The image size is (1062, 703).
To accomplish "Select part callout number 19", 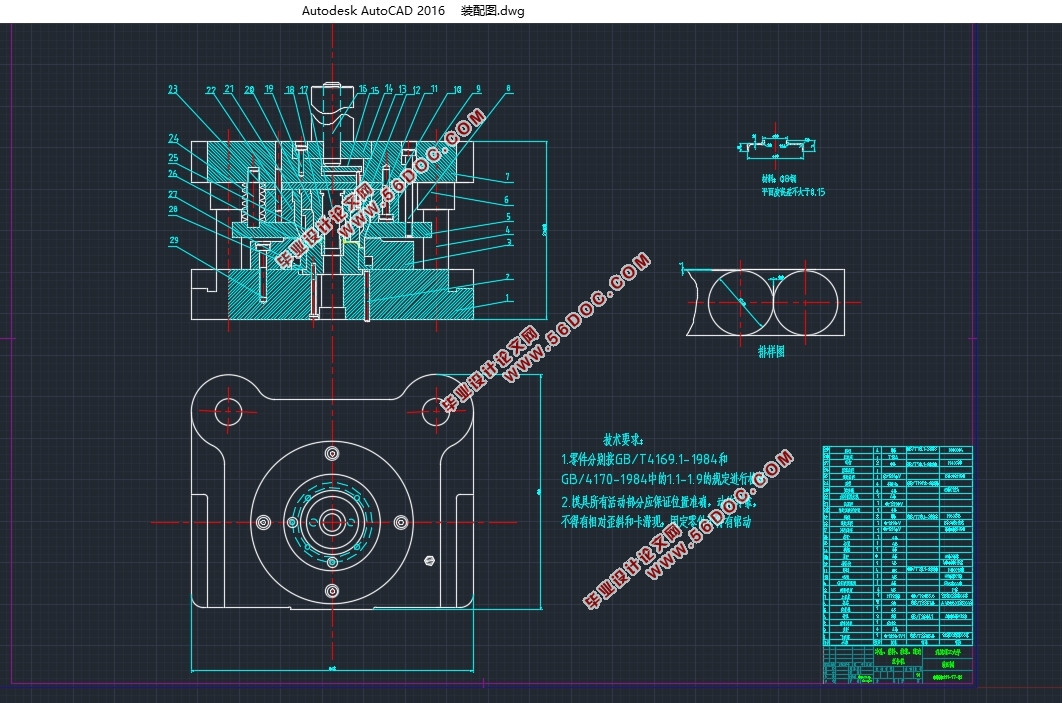I will [x=269, y=89].
